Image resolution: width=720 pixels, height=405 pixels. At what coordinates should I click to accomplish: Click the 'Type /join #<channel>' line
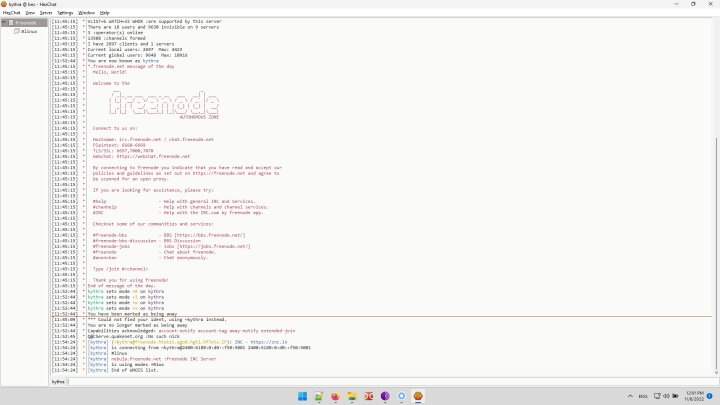click(120, 269)
